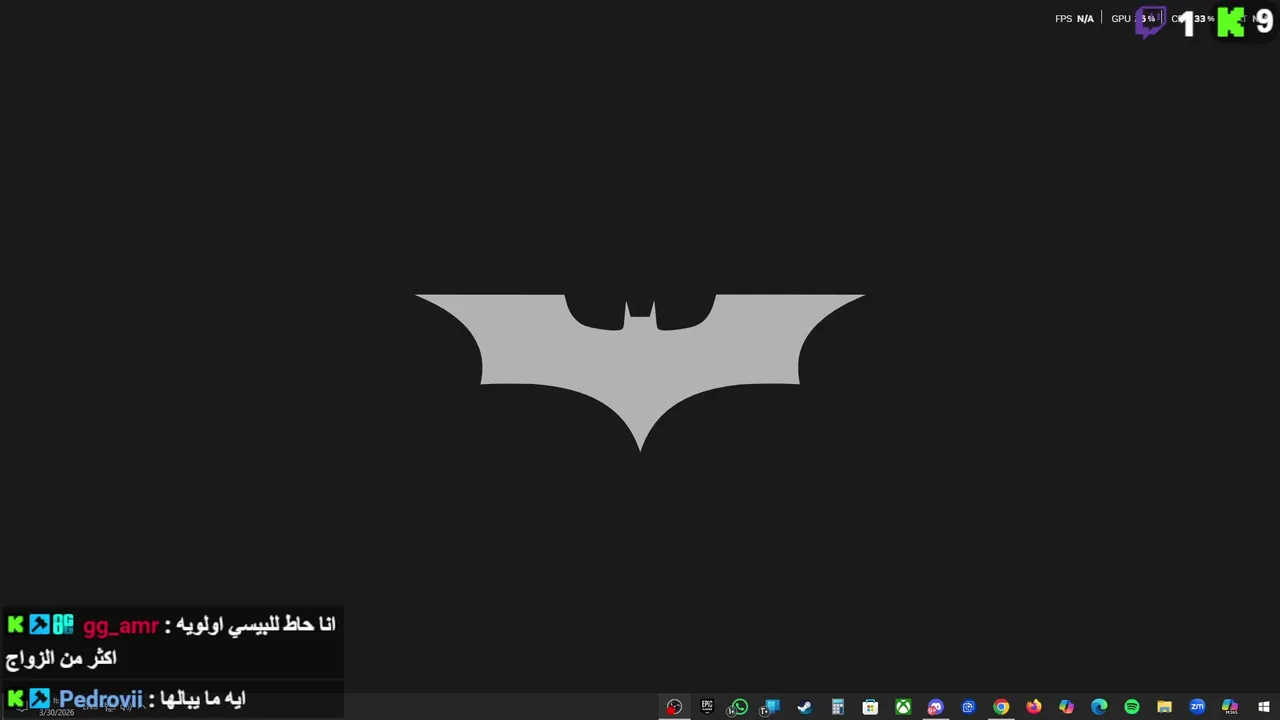1280x720 pixels.
Task: Click the Kick viewer count "9"
Action: pyautogui.click(x=1264, y=22)
